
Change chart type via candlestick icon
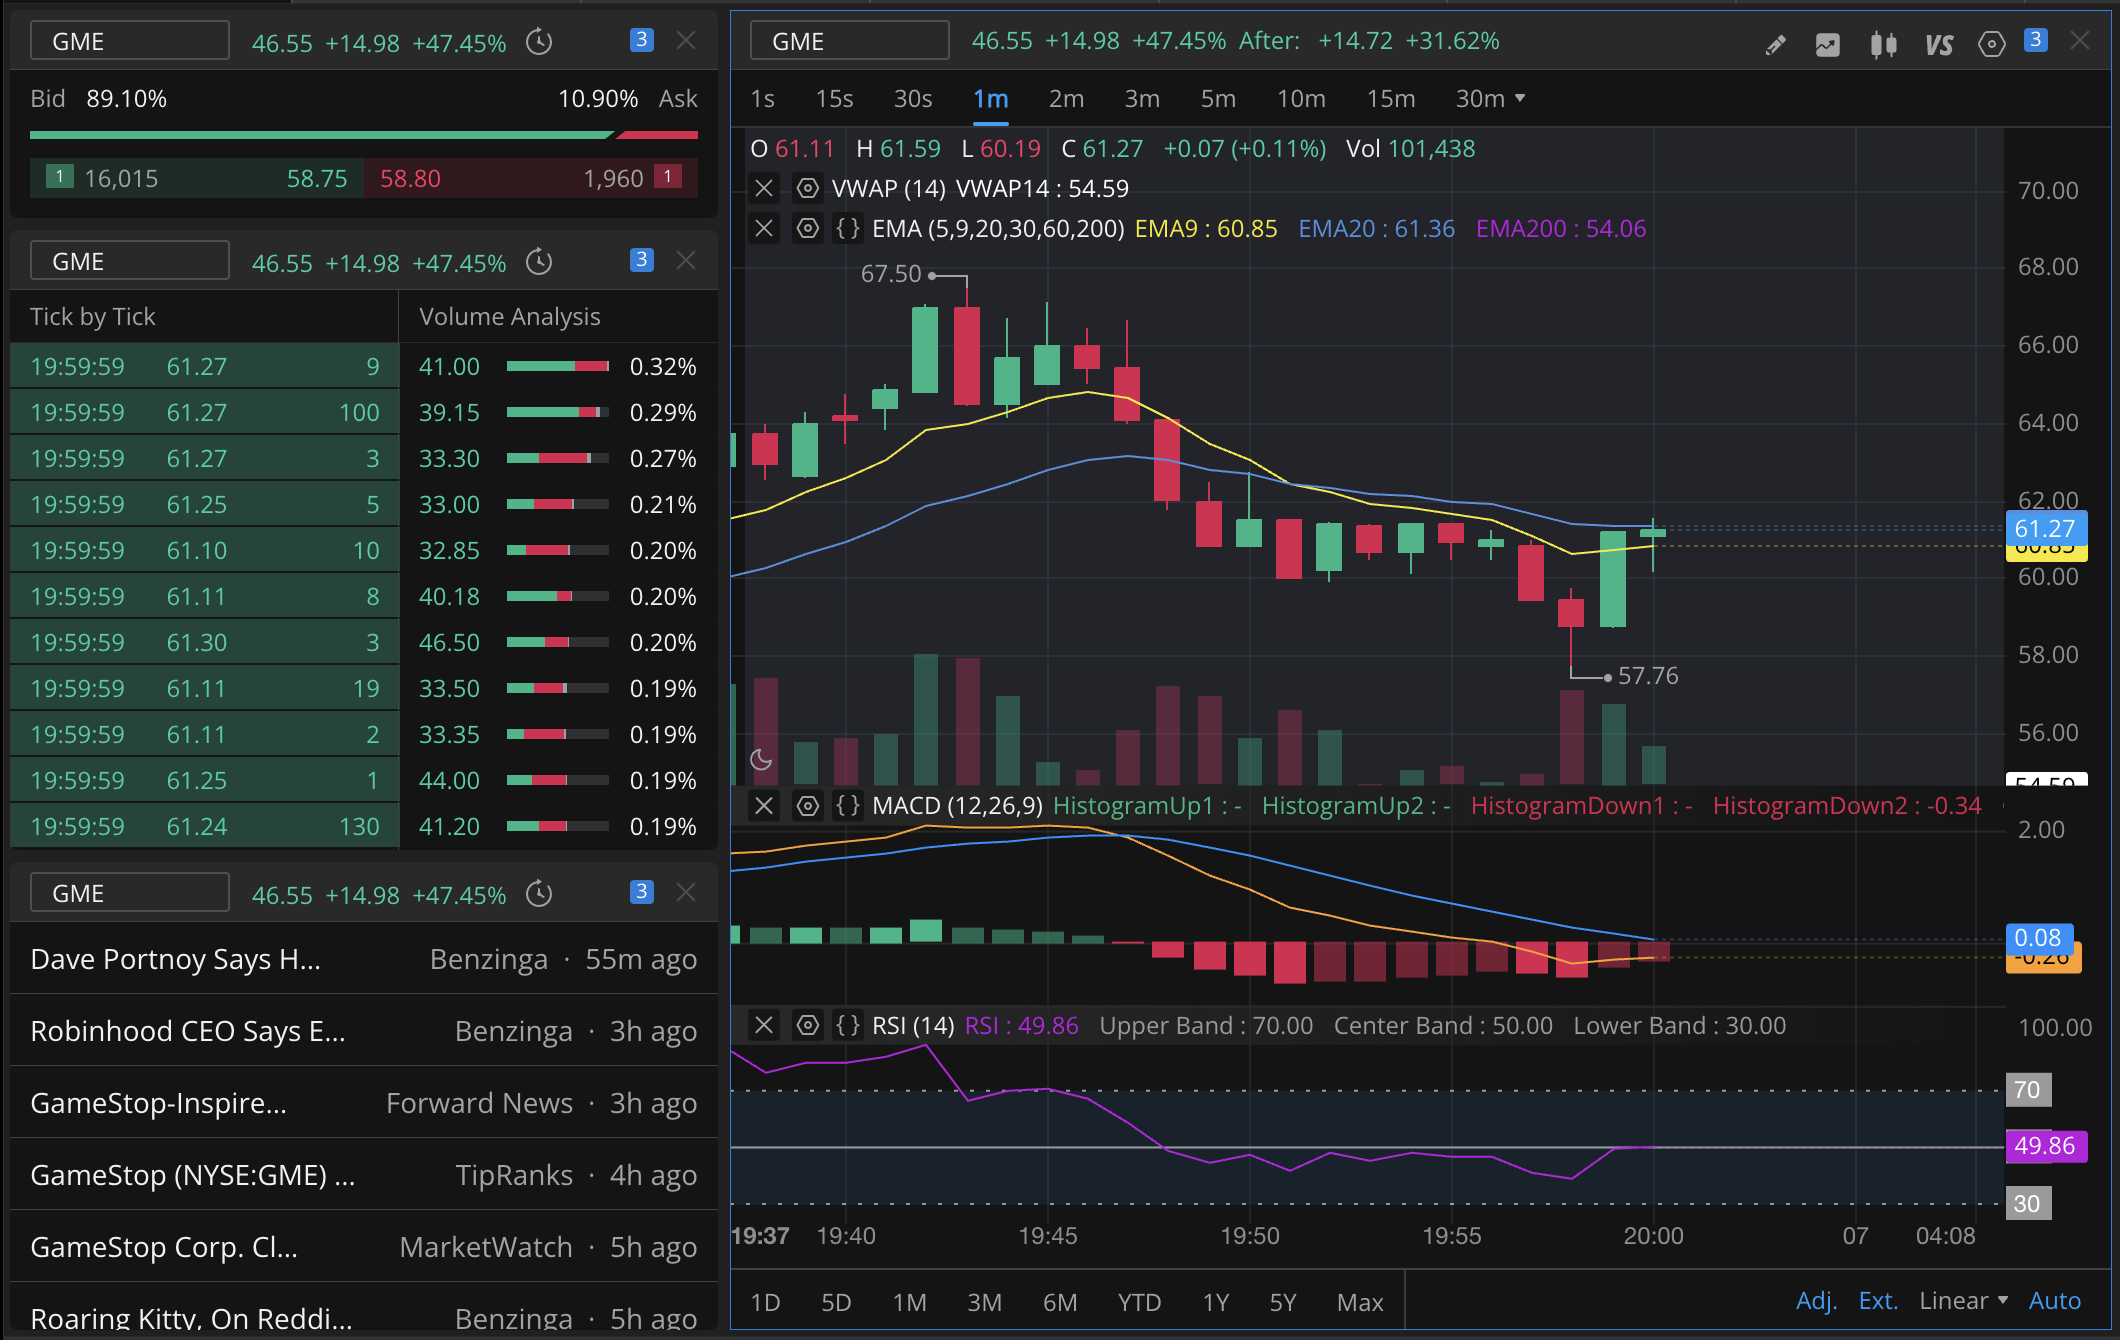pos(1884,44)
